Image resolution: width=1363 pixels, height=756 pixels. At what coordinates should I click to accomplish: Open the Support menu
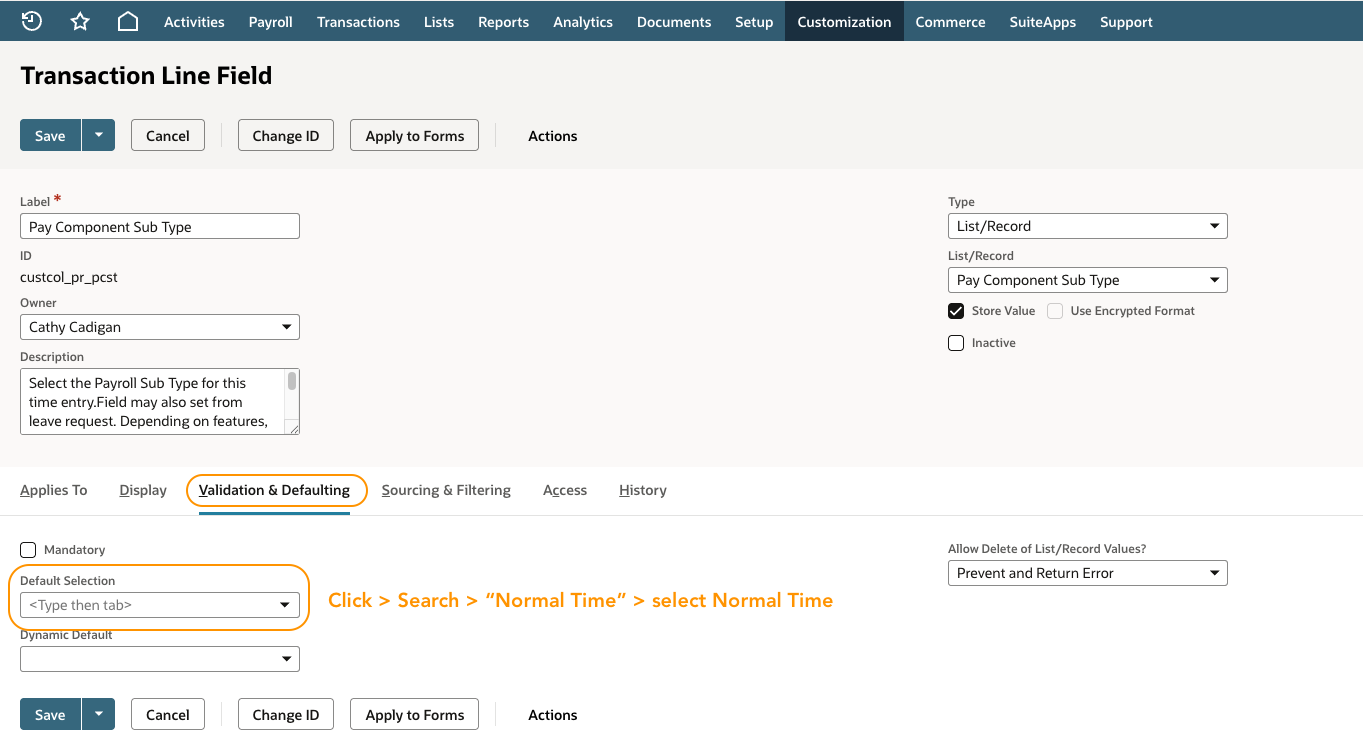pos(1126,21)
